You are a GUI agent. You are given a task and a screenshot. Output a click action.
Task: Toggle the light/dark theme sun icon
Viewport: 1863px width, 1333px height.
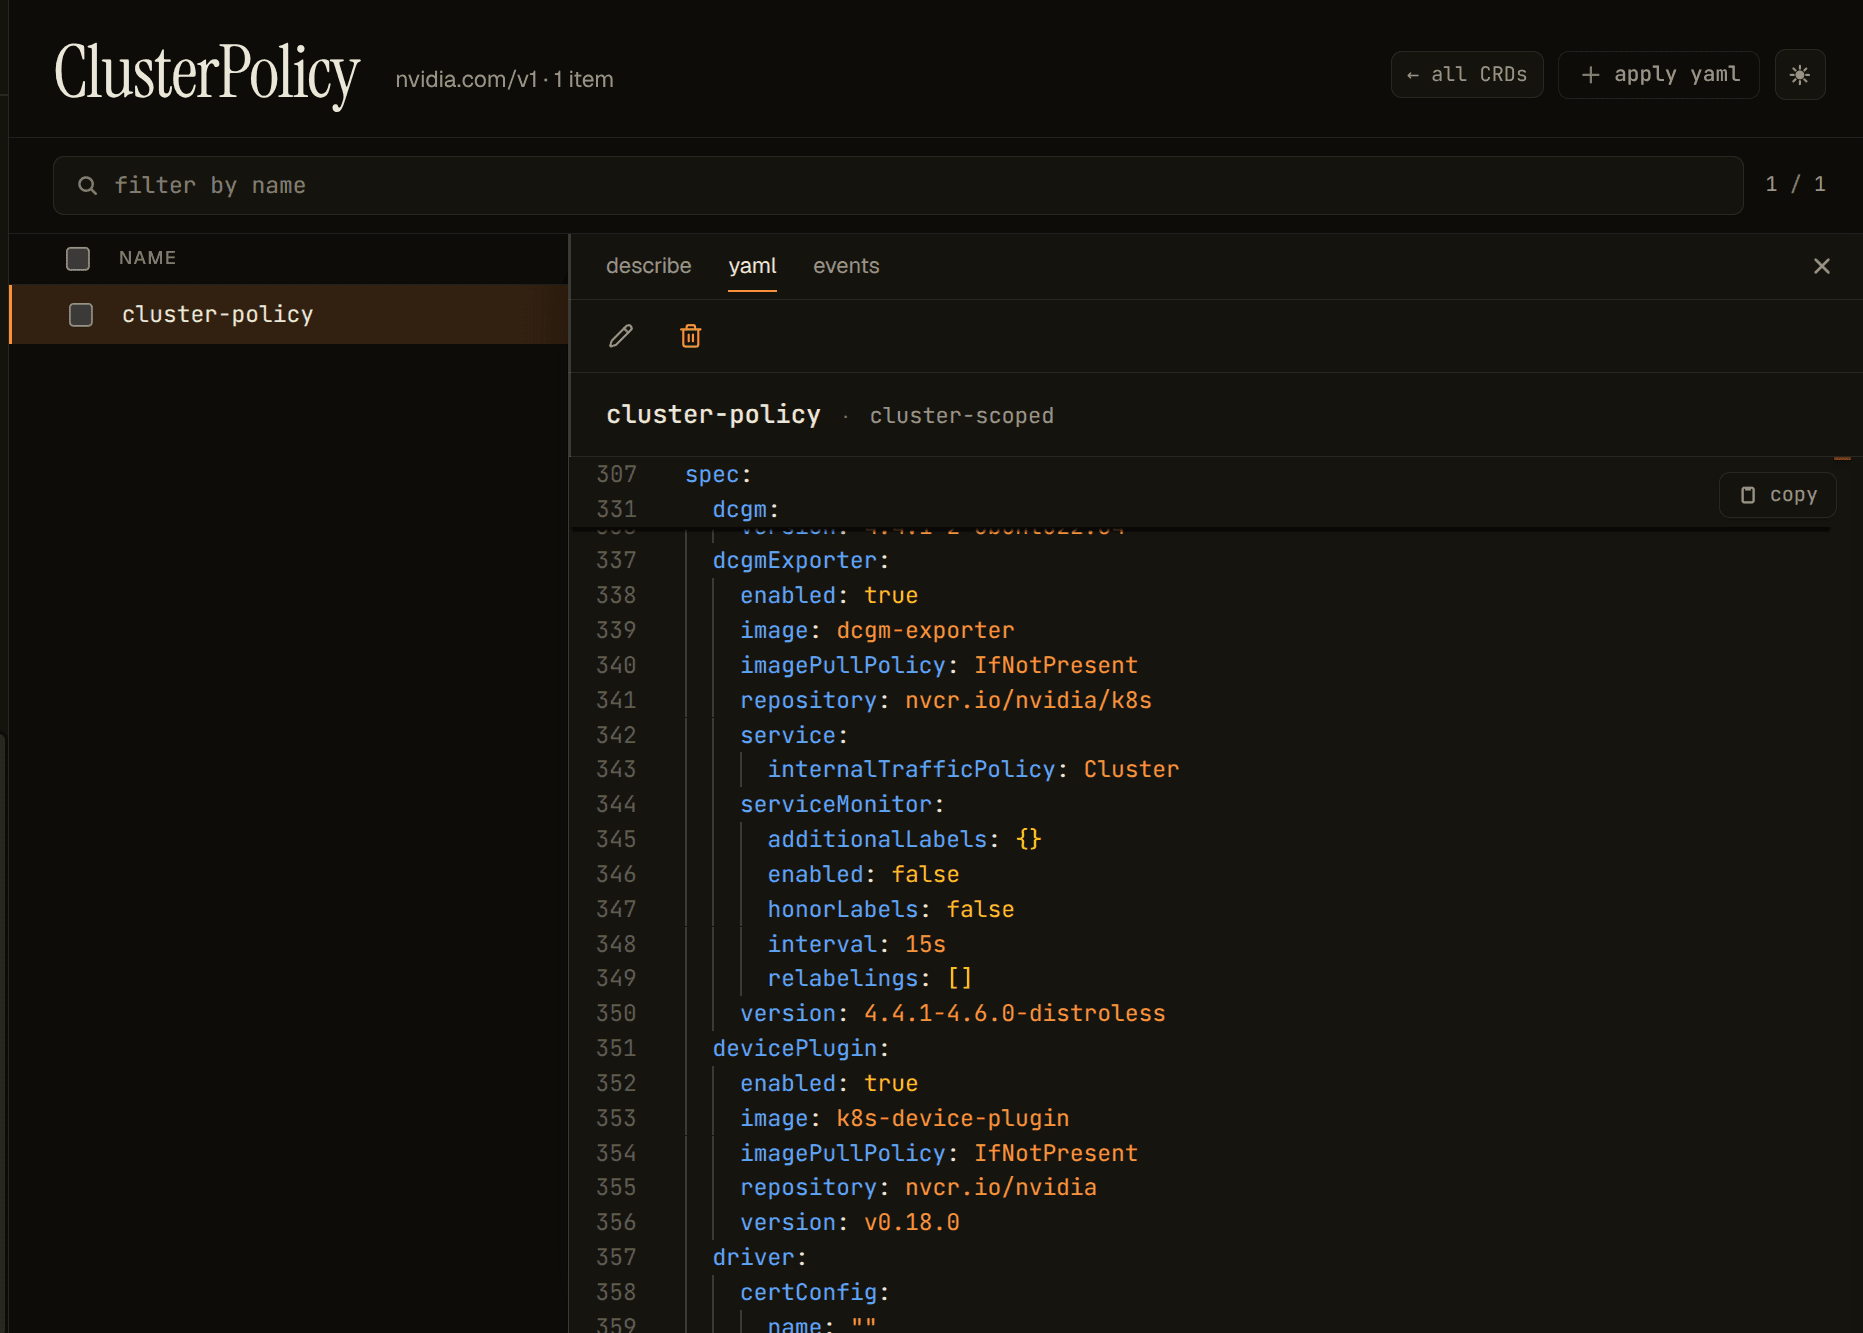point(1800,75)
